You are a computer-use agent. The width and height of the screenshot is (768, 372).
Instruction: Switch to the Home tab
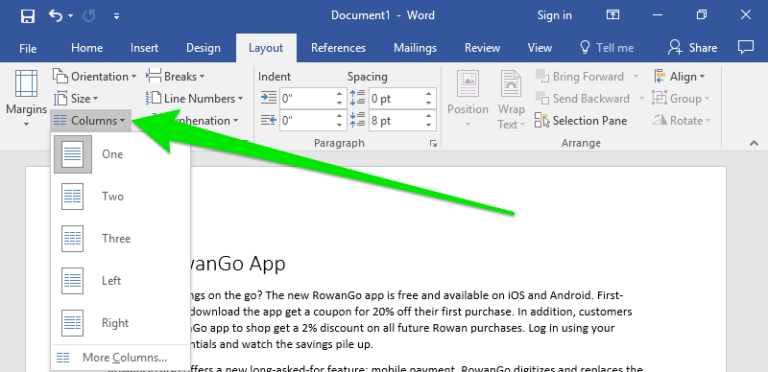[87, 48]
